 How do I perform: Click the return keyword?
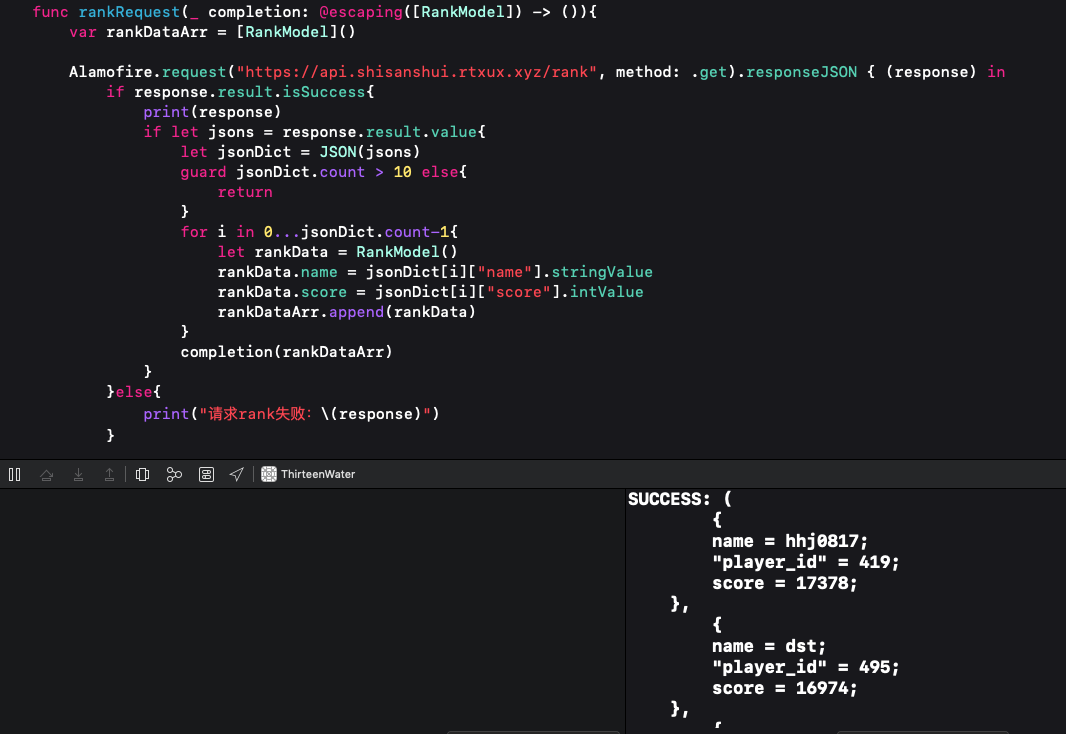point(245,192)
